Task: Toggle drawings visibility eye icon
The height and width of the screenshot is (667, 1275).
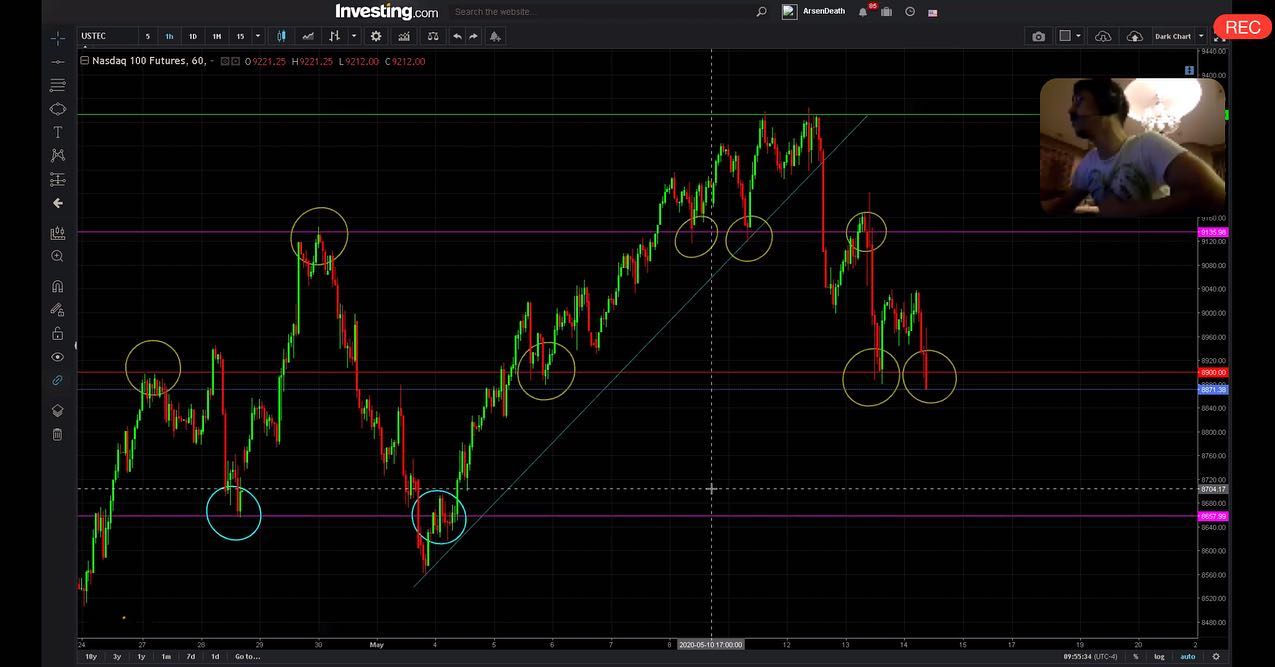Action: click(x=58, y=357)
